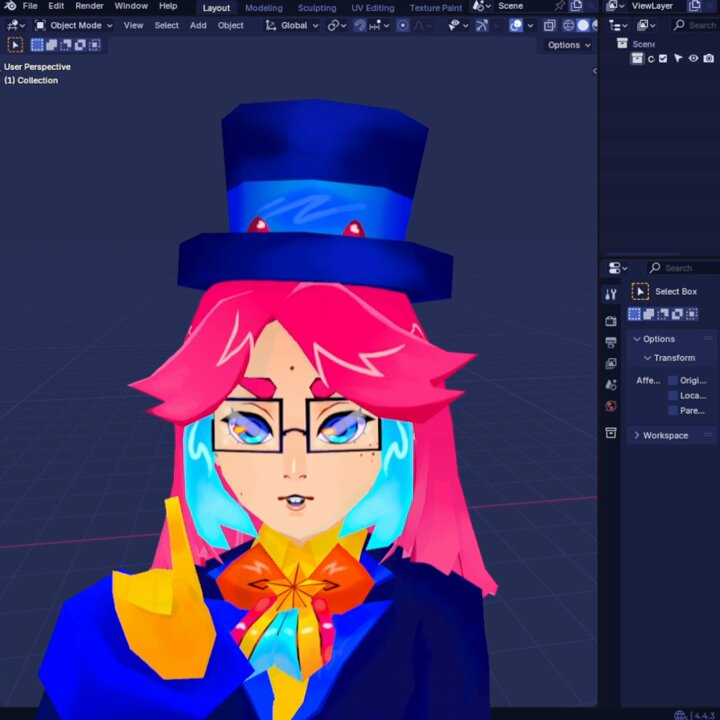Set header selection mode to new
Viewport: 720px width, 720px height.
[37, 45]
